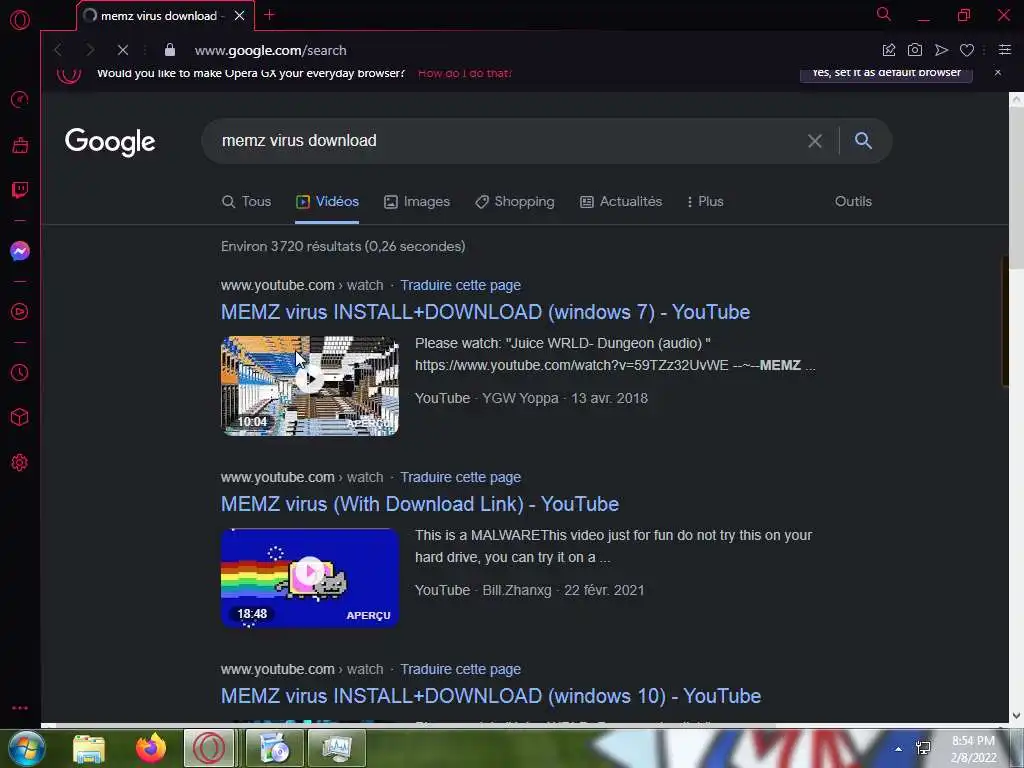Viewport: 1024px width, 768px height.
Task: Clear the Google search query
Action: click(814, 141)
